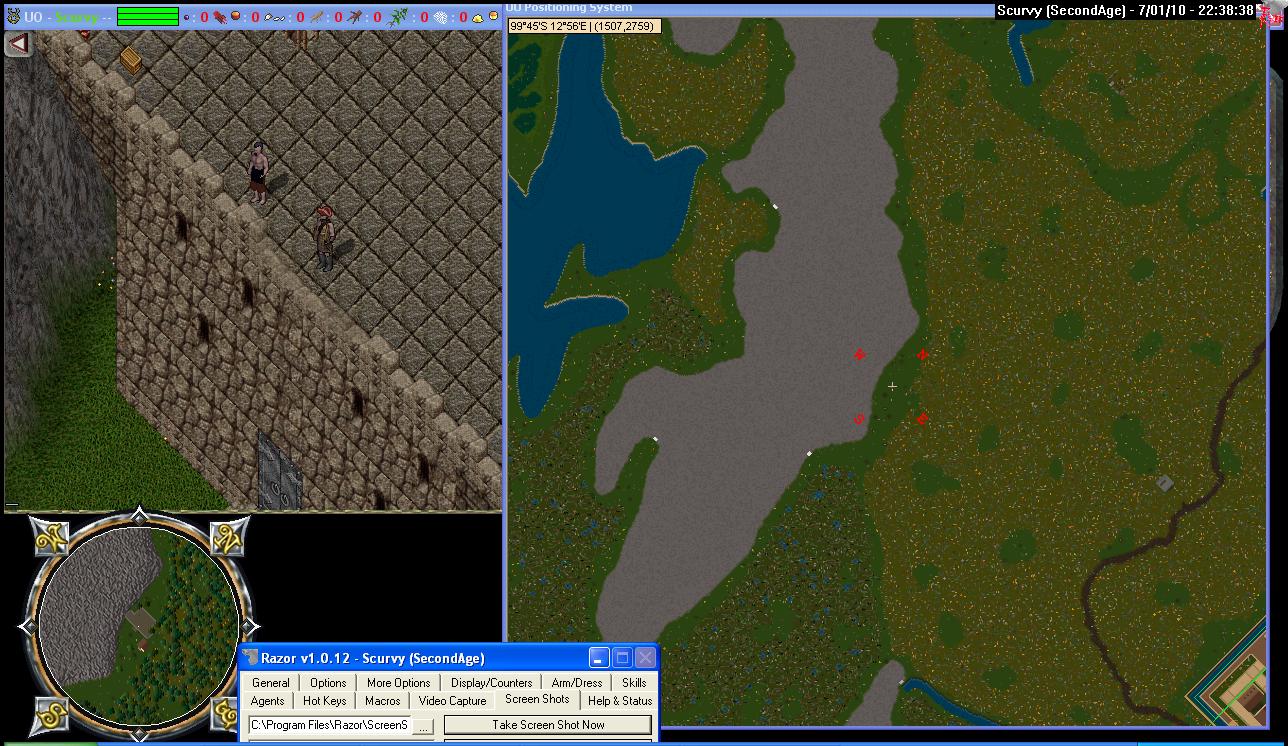Click the green health status bar

point(148,17)
